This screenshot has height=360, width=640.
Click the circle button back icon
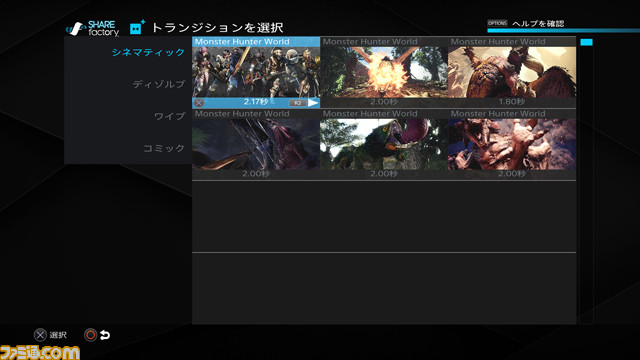point(91,335)
